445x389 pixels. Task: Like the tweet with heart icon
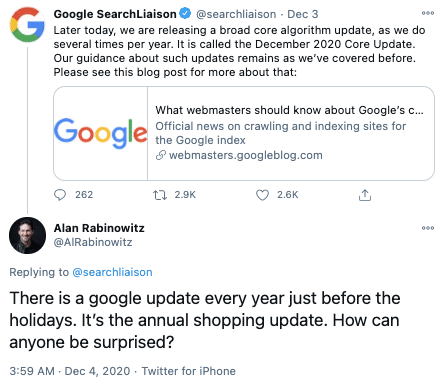[x=262, y=195]
